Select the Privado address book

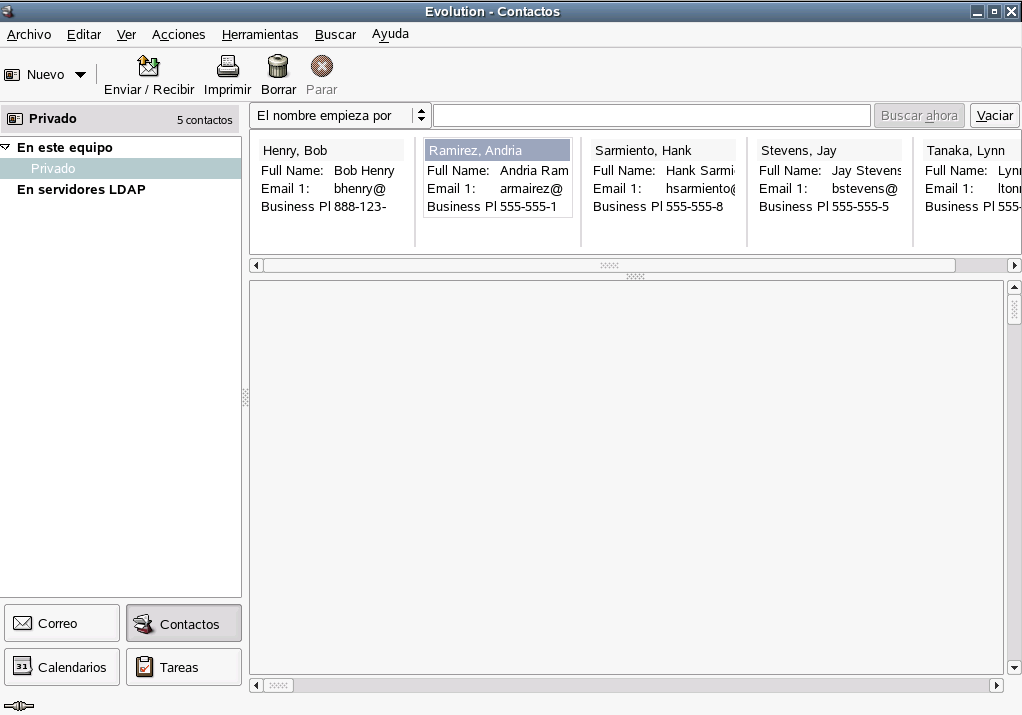(x=53, y=169)
